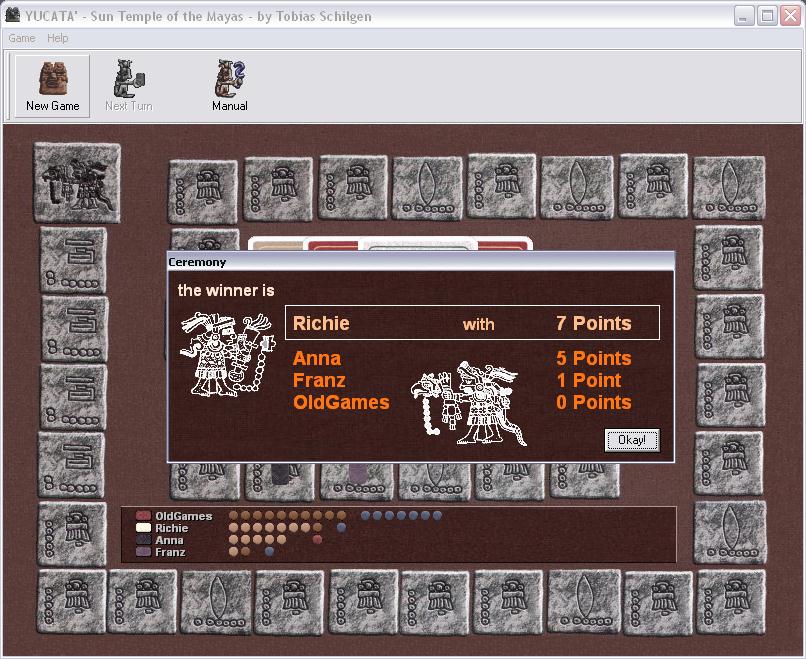Minimize the YUCATA' window
The image size is (806, 659).
743,15
